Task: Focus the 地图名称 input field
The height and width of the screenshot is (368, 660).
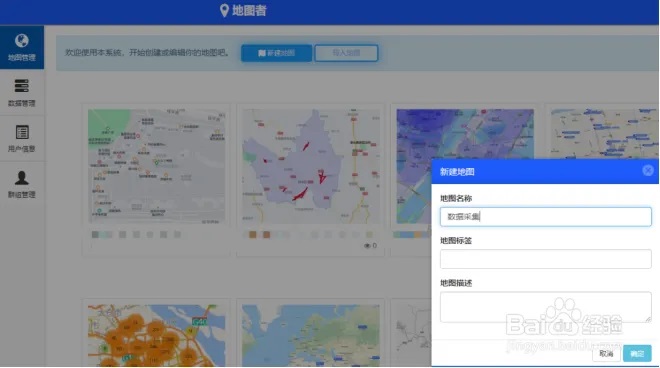Action: click(x=546, y=216)
